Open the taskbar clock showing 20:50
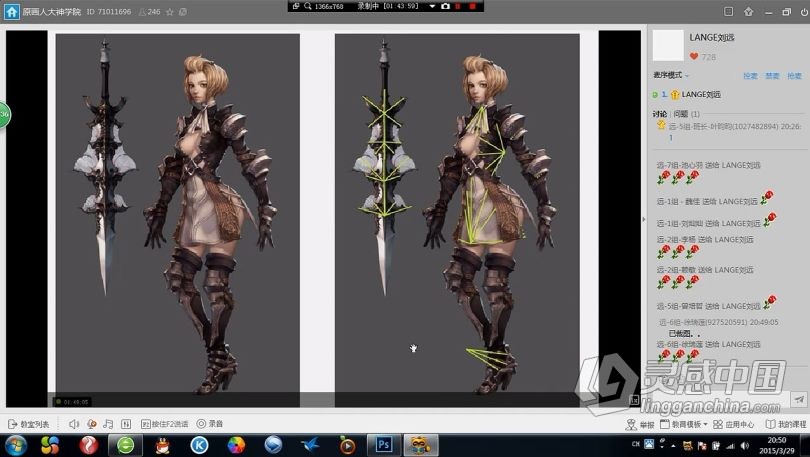This screenshot has height=457, width=810. [x=777, y=445]
